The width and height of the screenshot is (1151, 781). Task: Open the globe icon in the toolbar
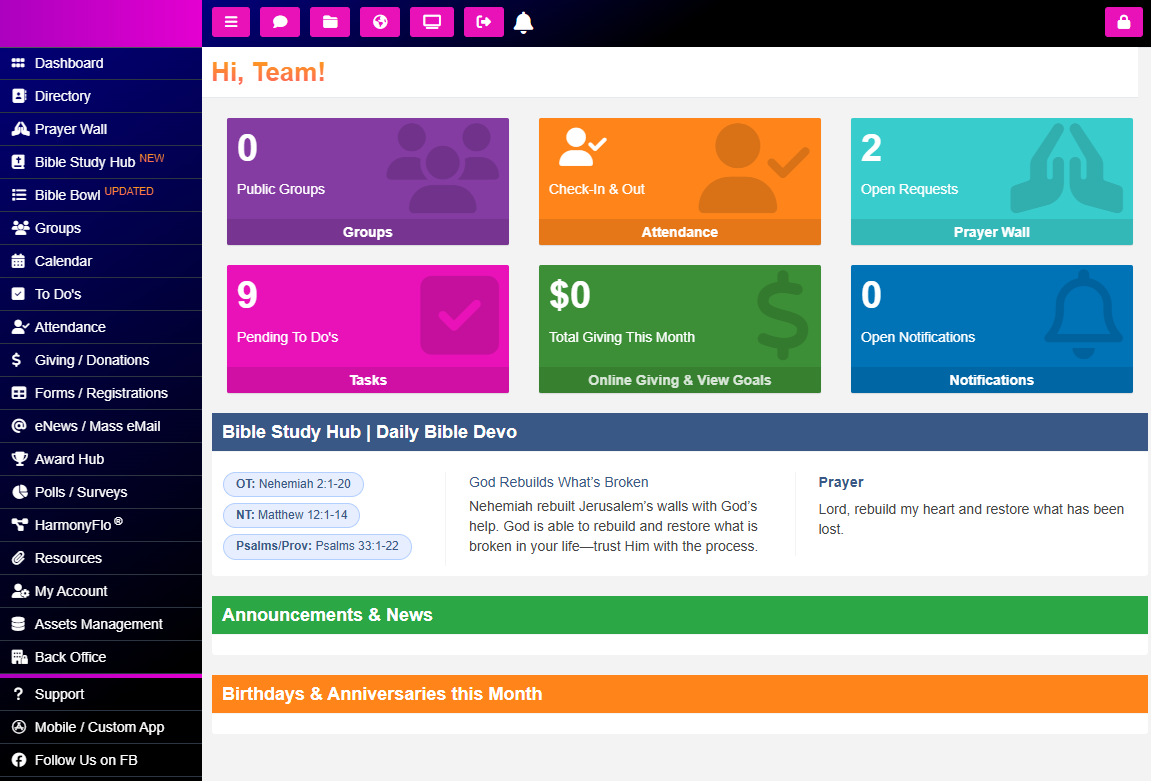click(380, 21)
